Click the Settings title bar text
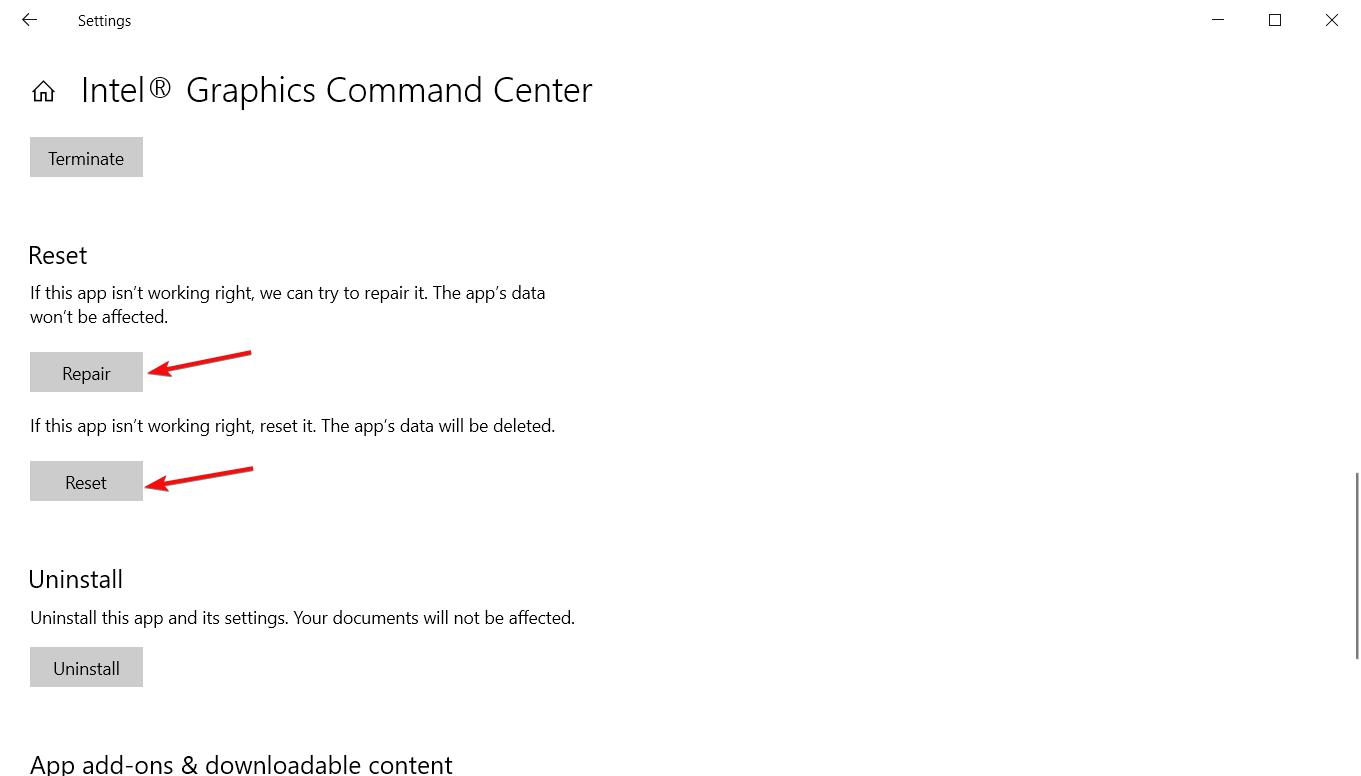Viewport: 1361px width, 776px height. 104,20
